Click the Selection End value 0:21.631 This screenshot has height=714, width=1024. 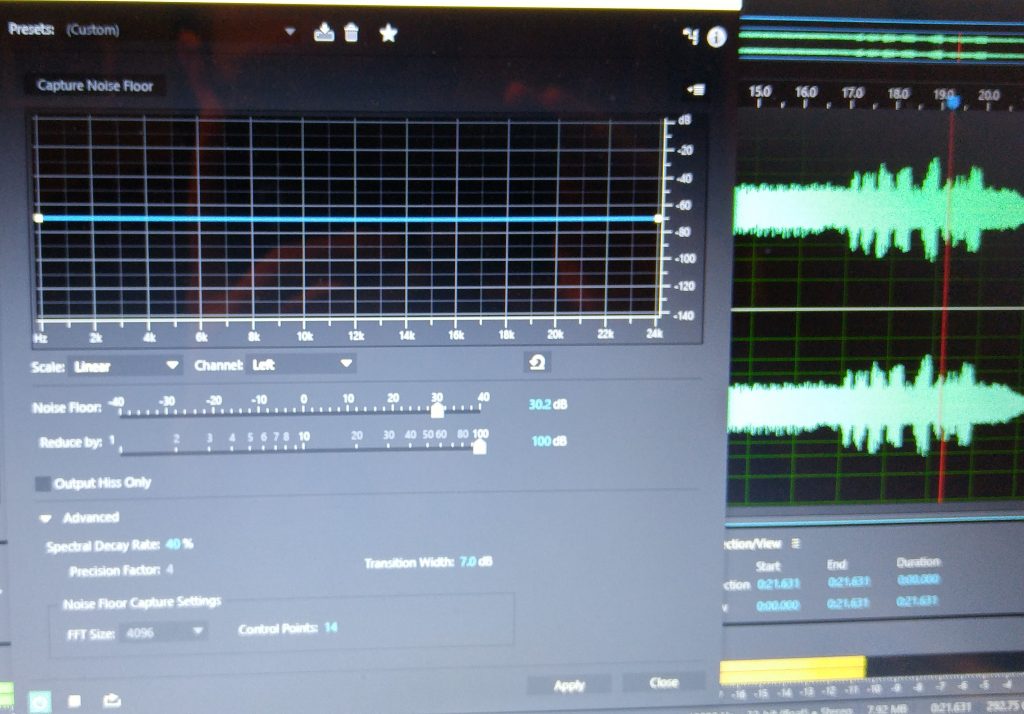pos(849,581)
